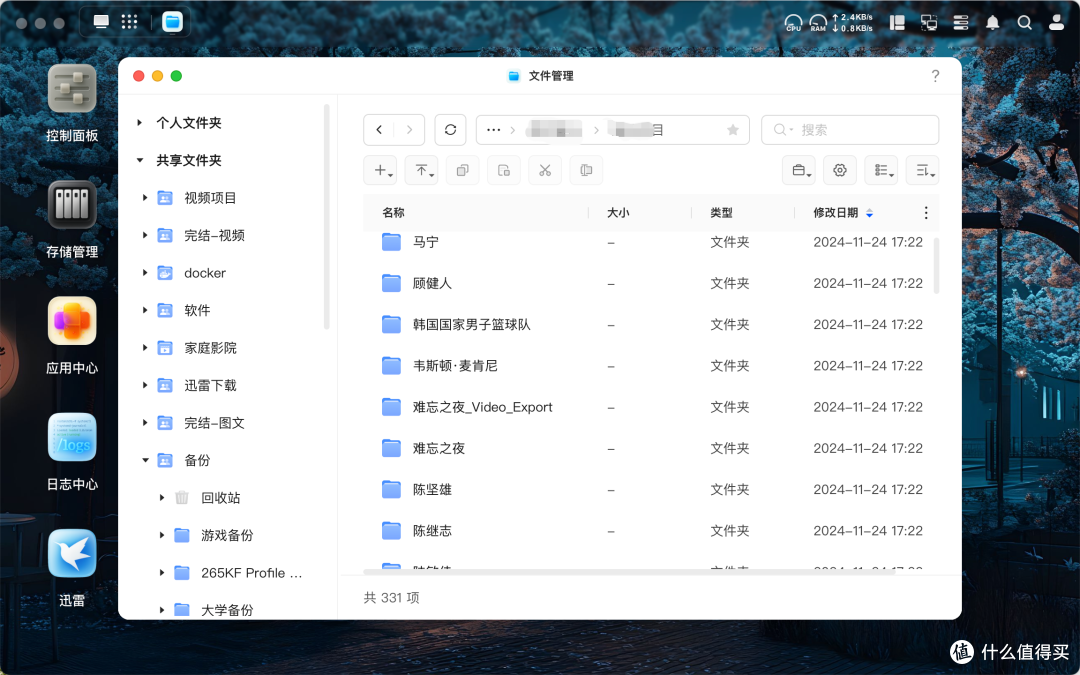
Task: Open the 日志中心 desktop icon
Action: click(72, 437)
